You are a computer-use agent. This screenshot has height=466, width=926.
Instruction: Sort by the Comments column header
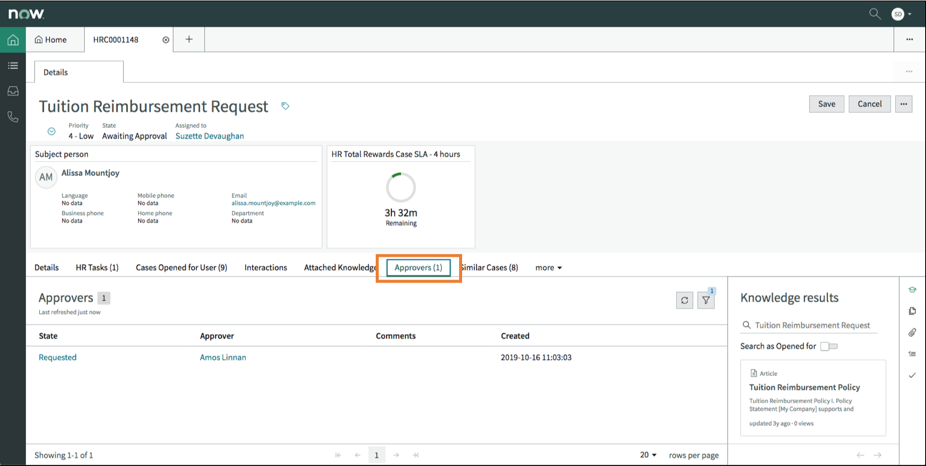pos(396,336)
